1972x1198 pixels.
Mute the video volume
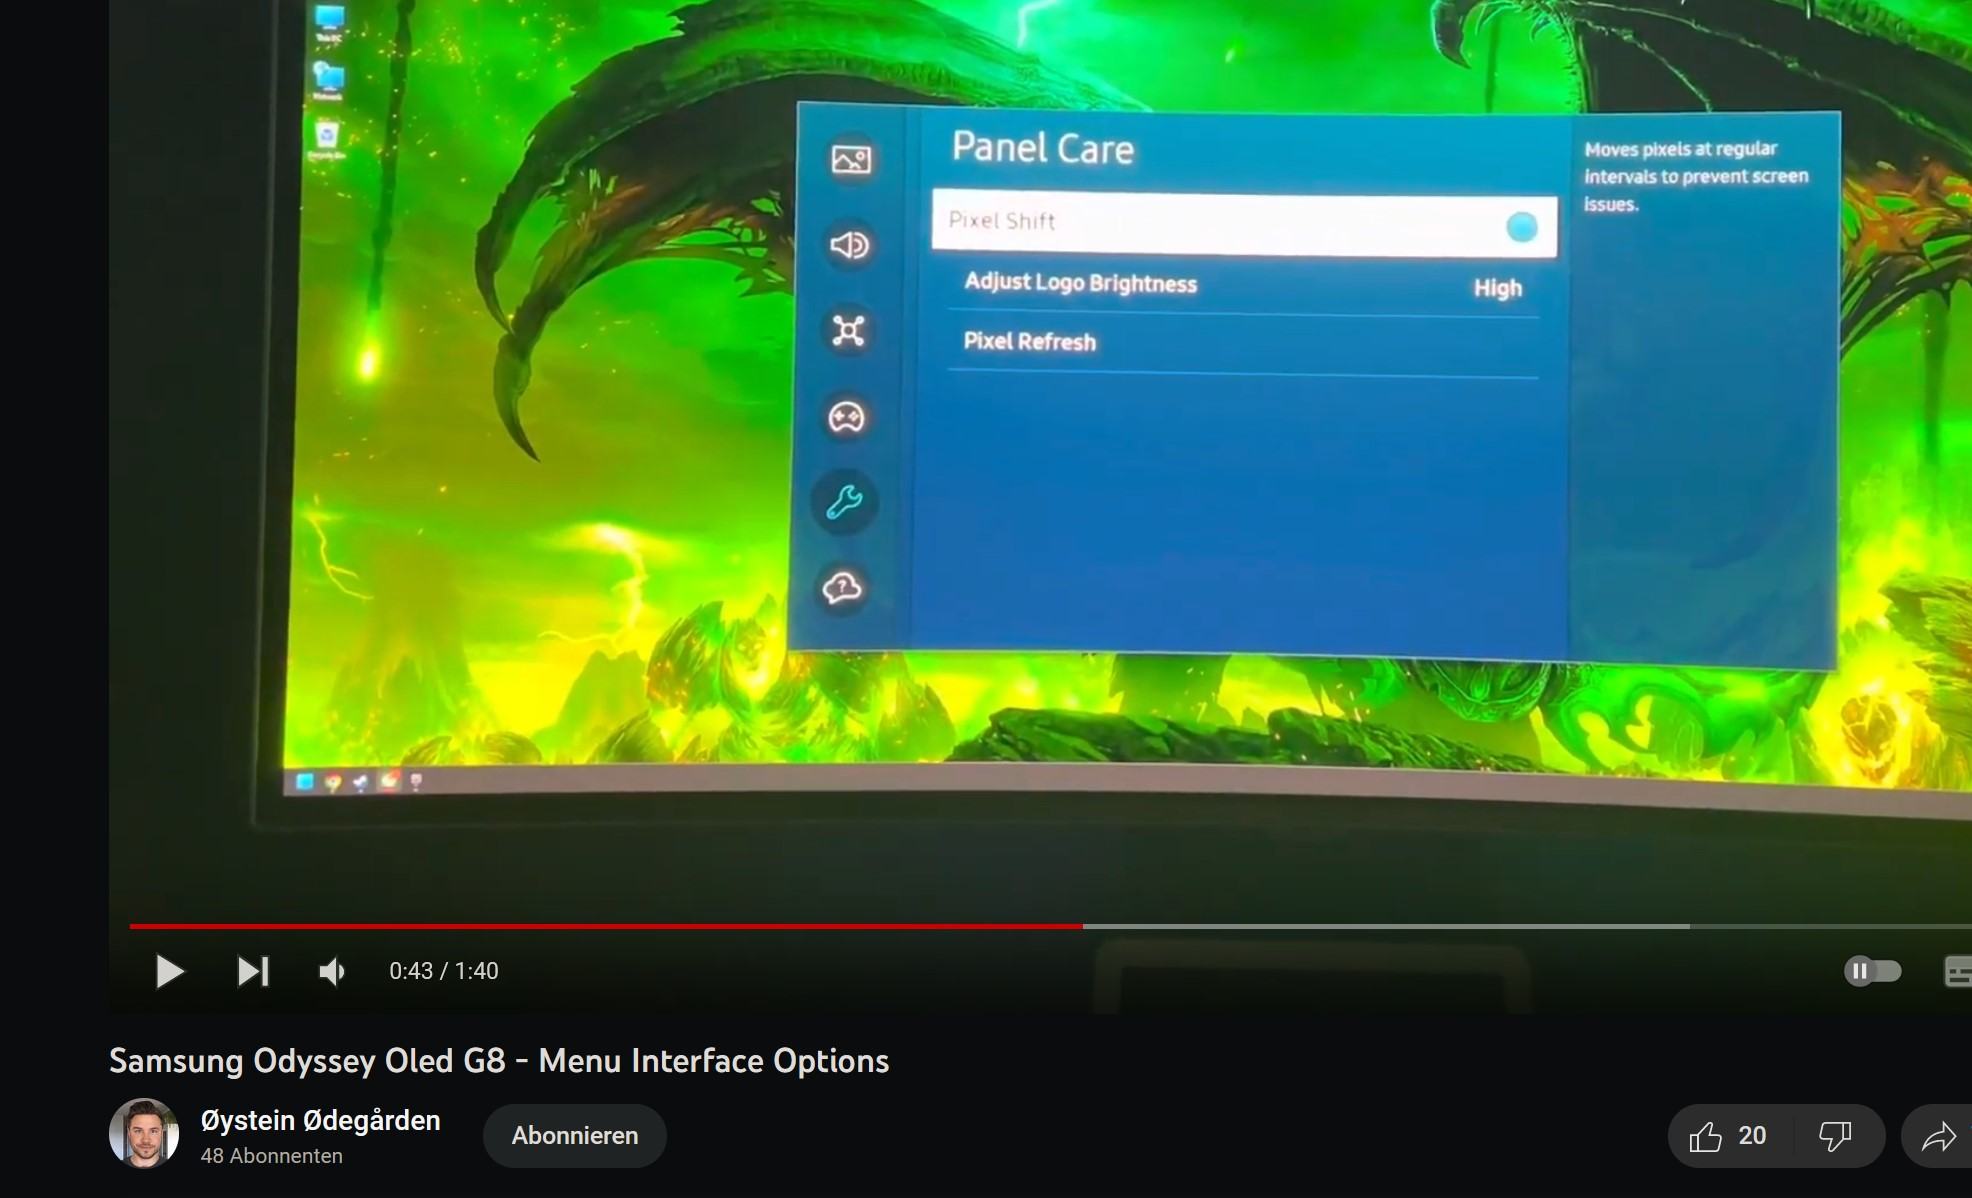332,971
